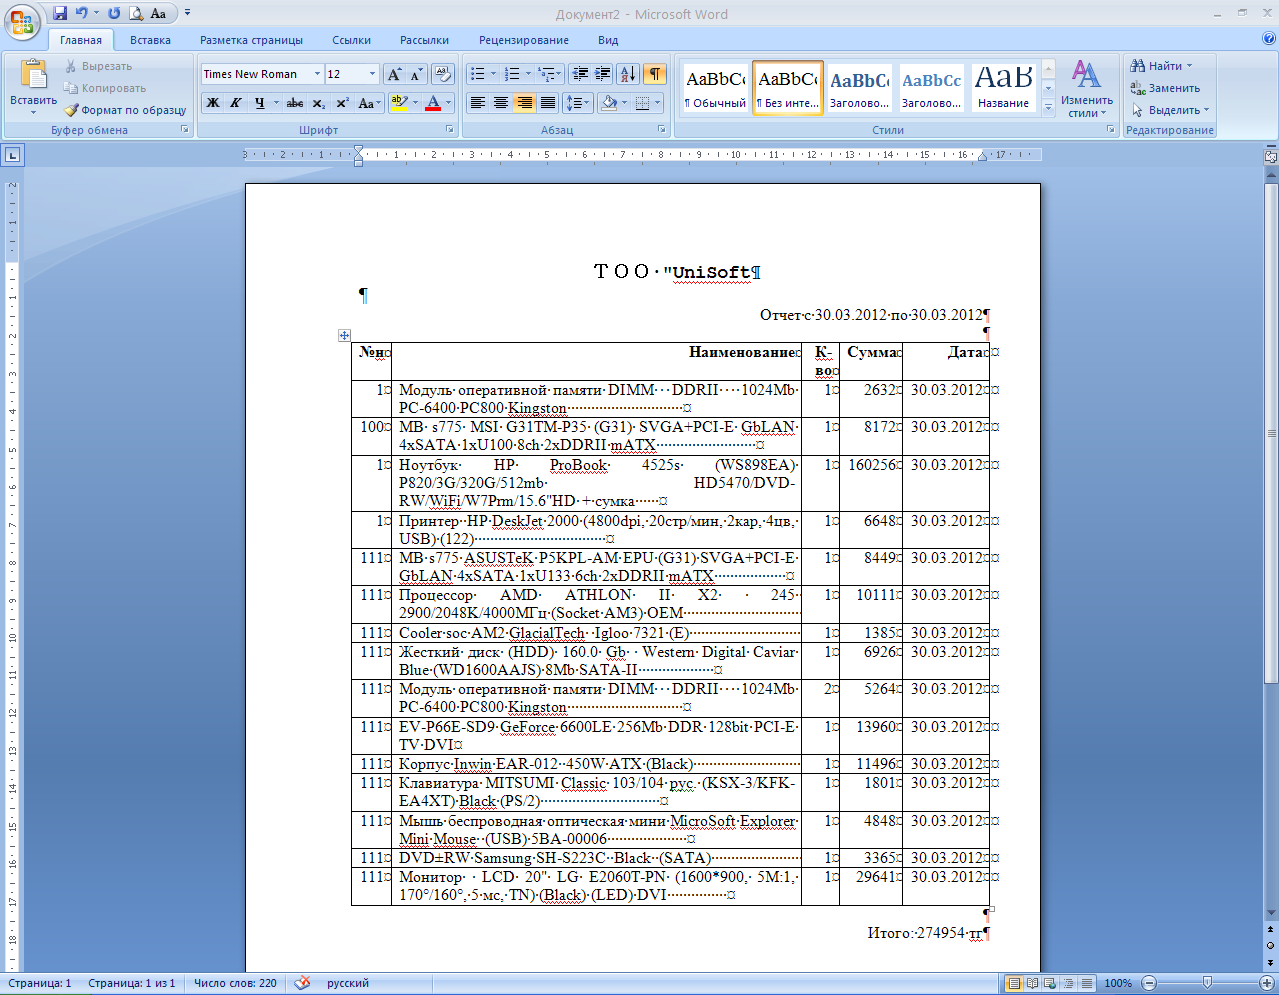Open the Ссылки tab
Screen dimensions: 1279x995
[352, 40]
